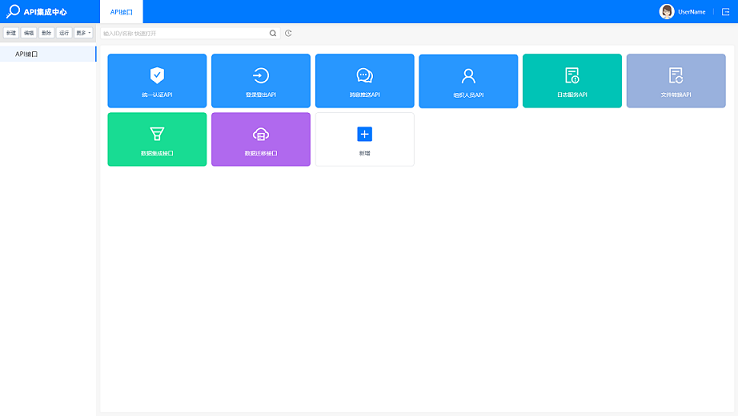
Task: Click the logout icon at top right
Action: tap(726, 12)
